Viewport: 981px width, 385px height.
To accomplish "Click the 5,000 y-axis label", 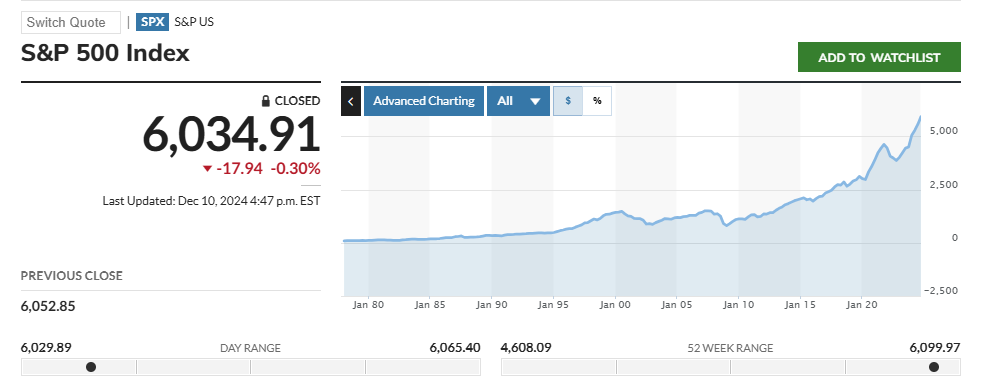I will [x=944, y=131].
